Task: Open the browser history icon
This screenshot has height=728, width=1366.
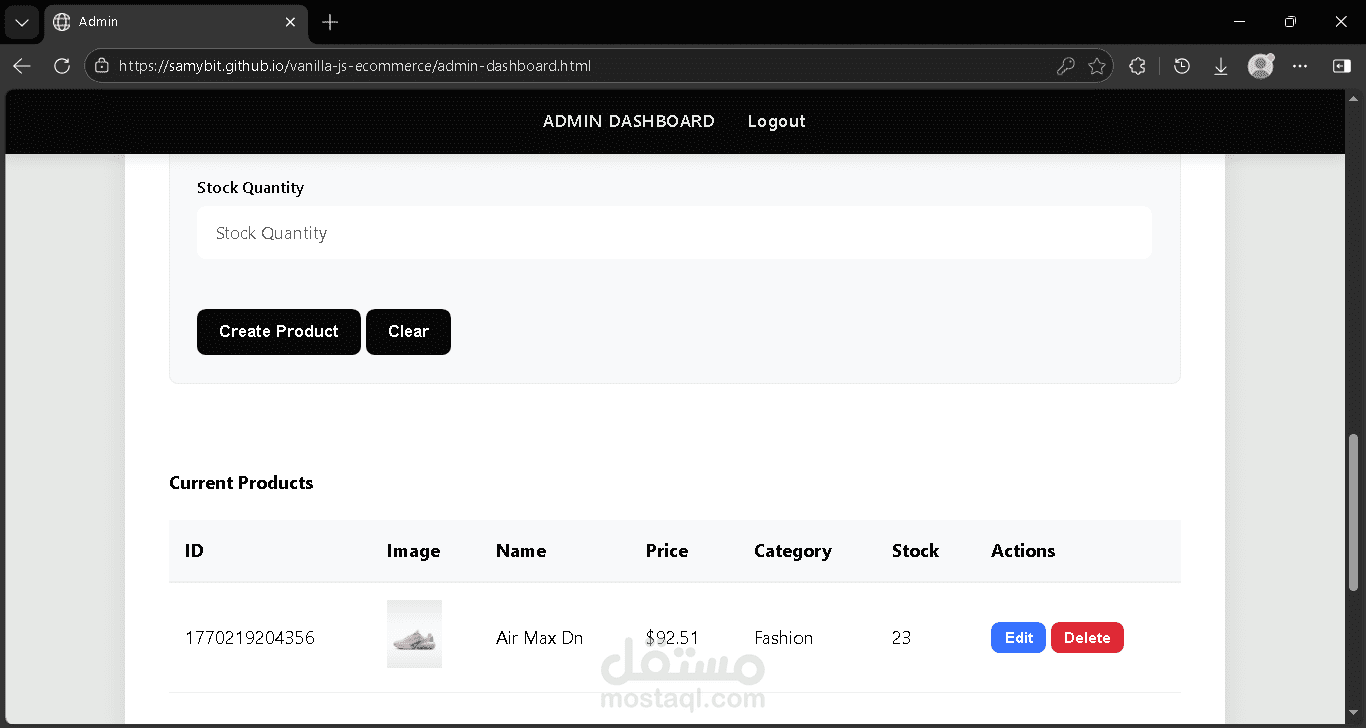Action: (1182, 66)
